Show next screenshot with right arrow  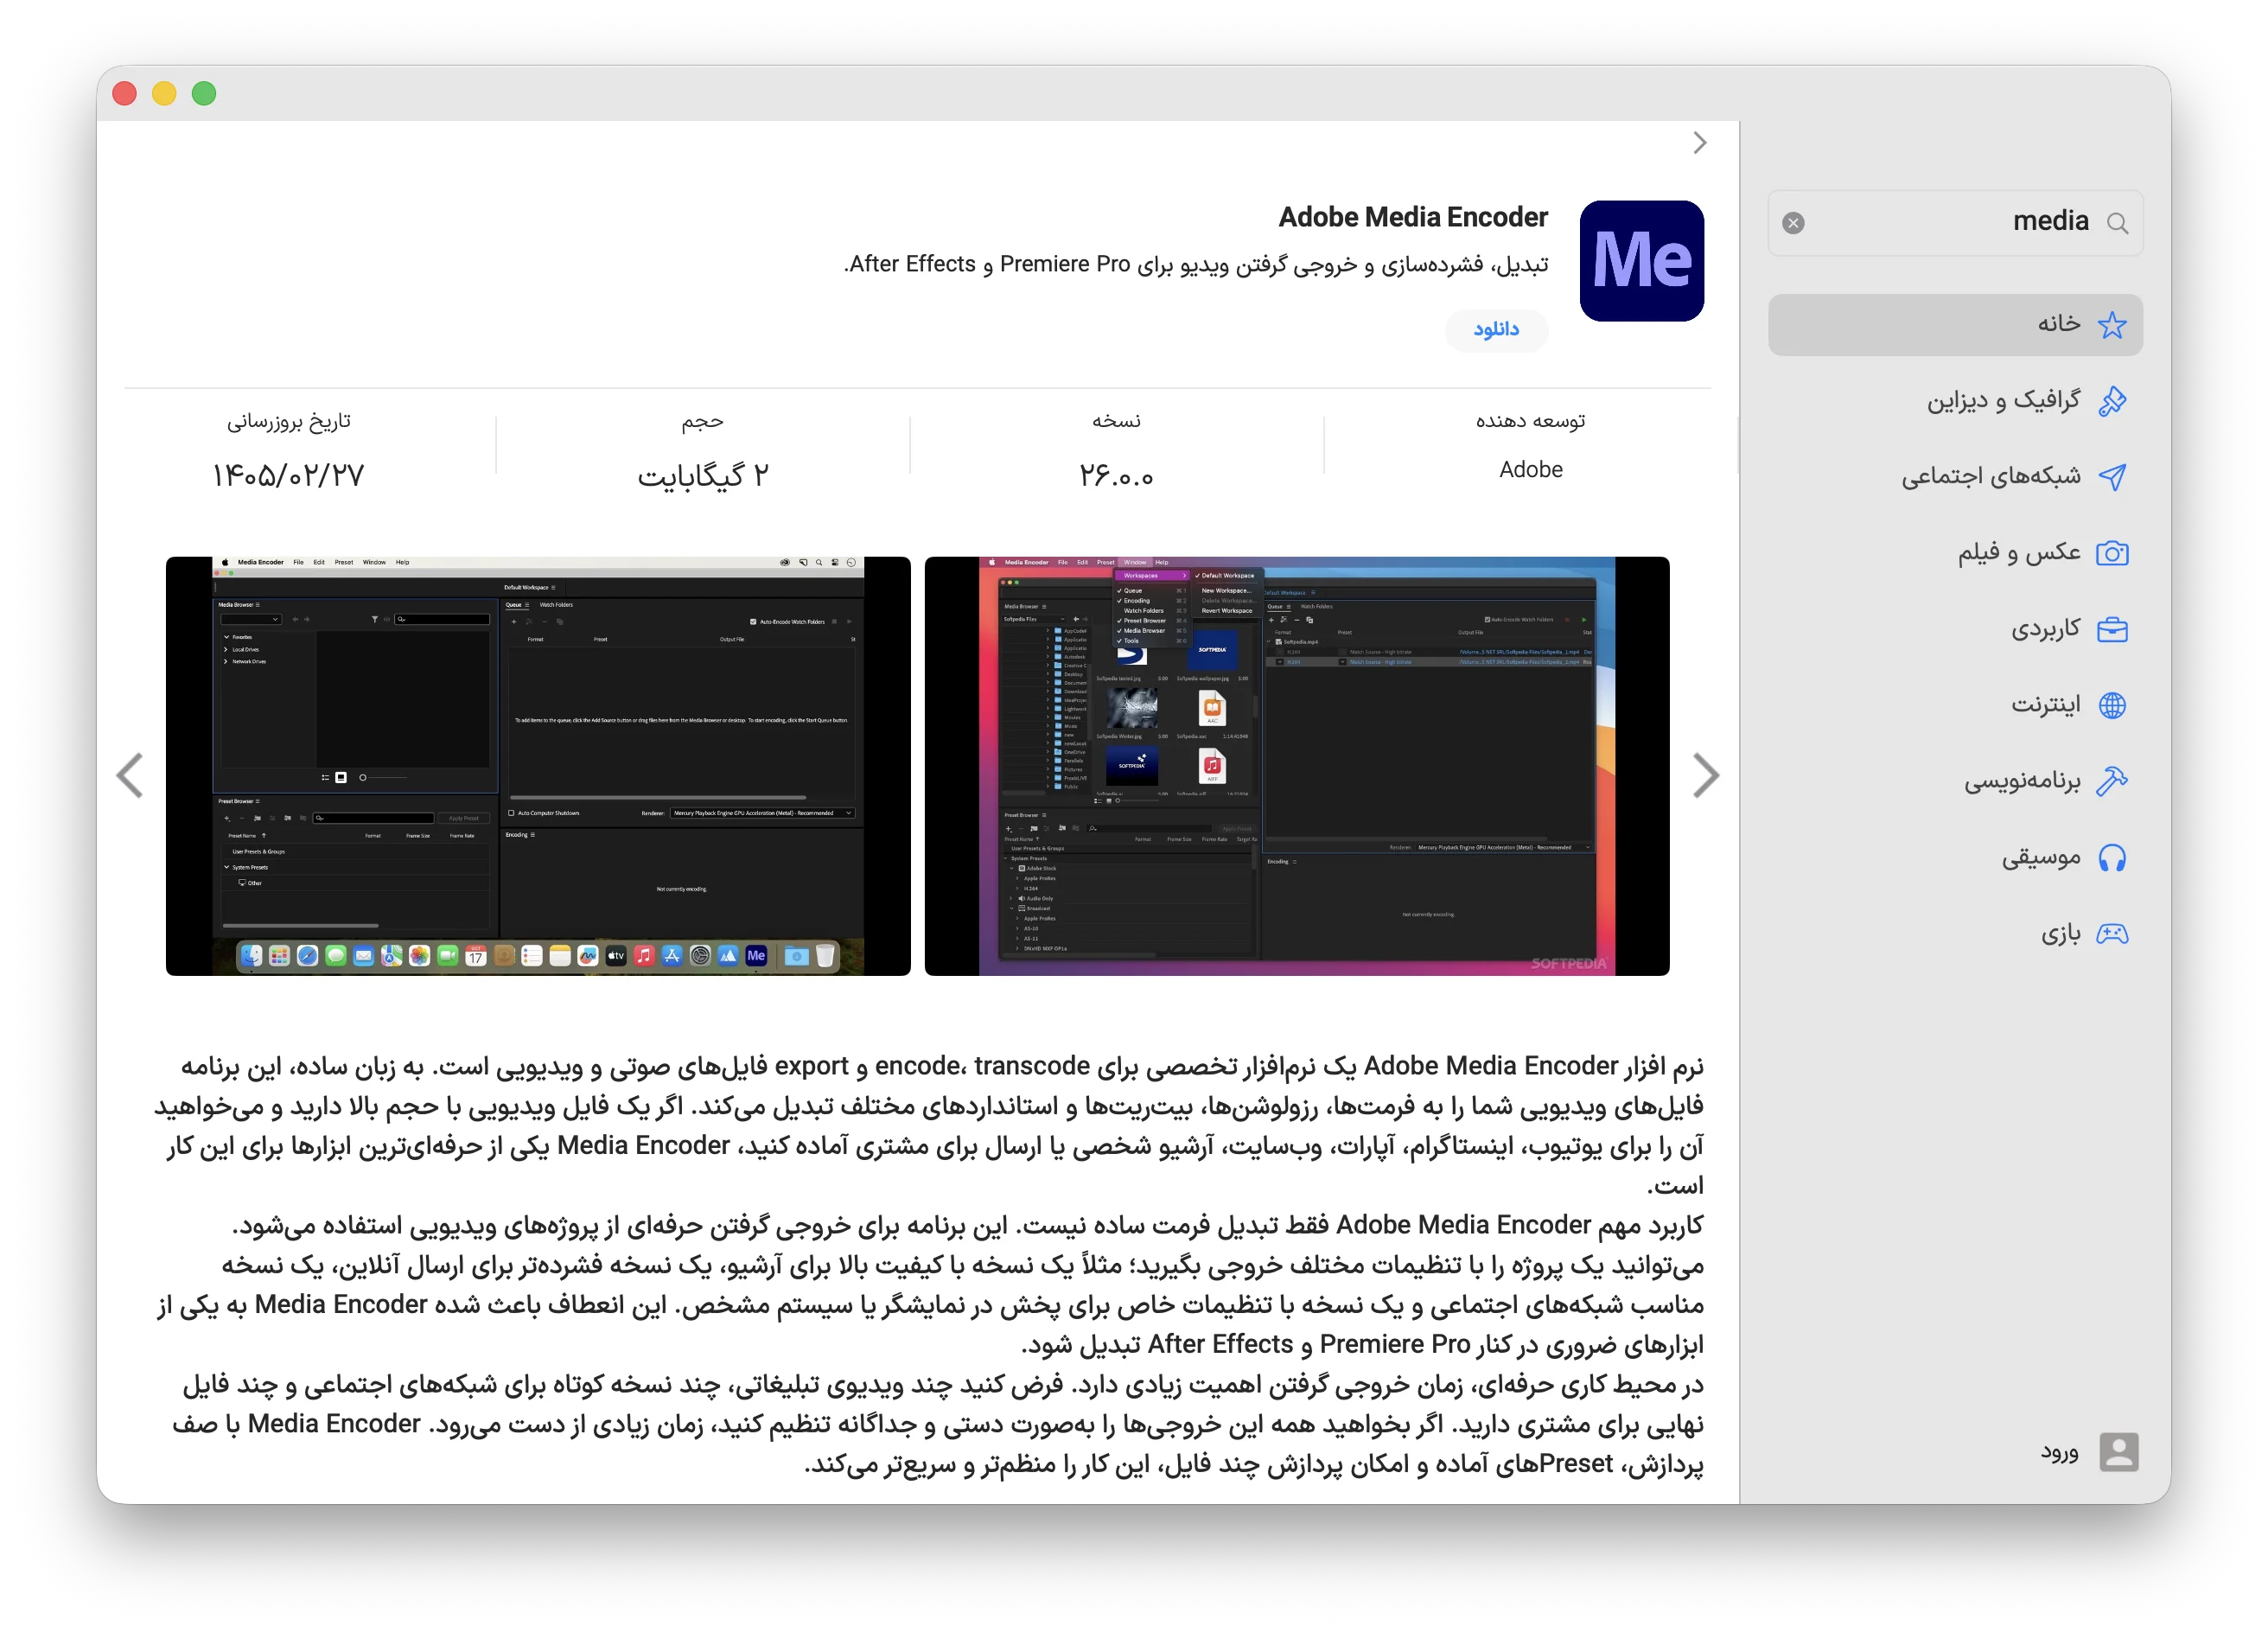coord(1705,776)
